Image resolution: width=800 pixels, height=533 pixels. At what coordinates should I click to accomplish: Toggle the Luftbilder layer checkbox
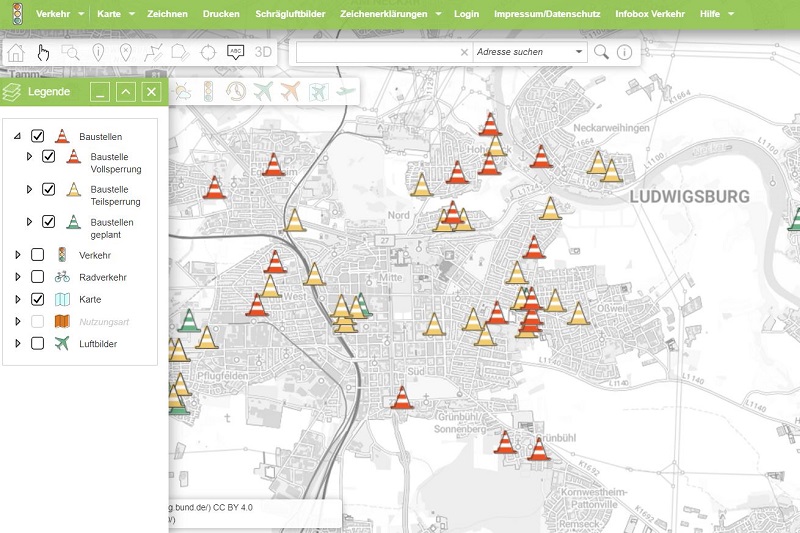tap(38, 343)
